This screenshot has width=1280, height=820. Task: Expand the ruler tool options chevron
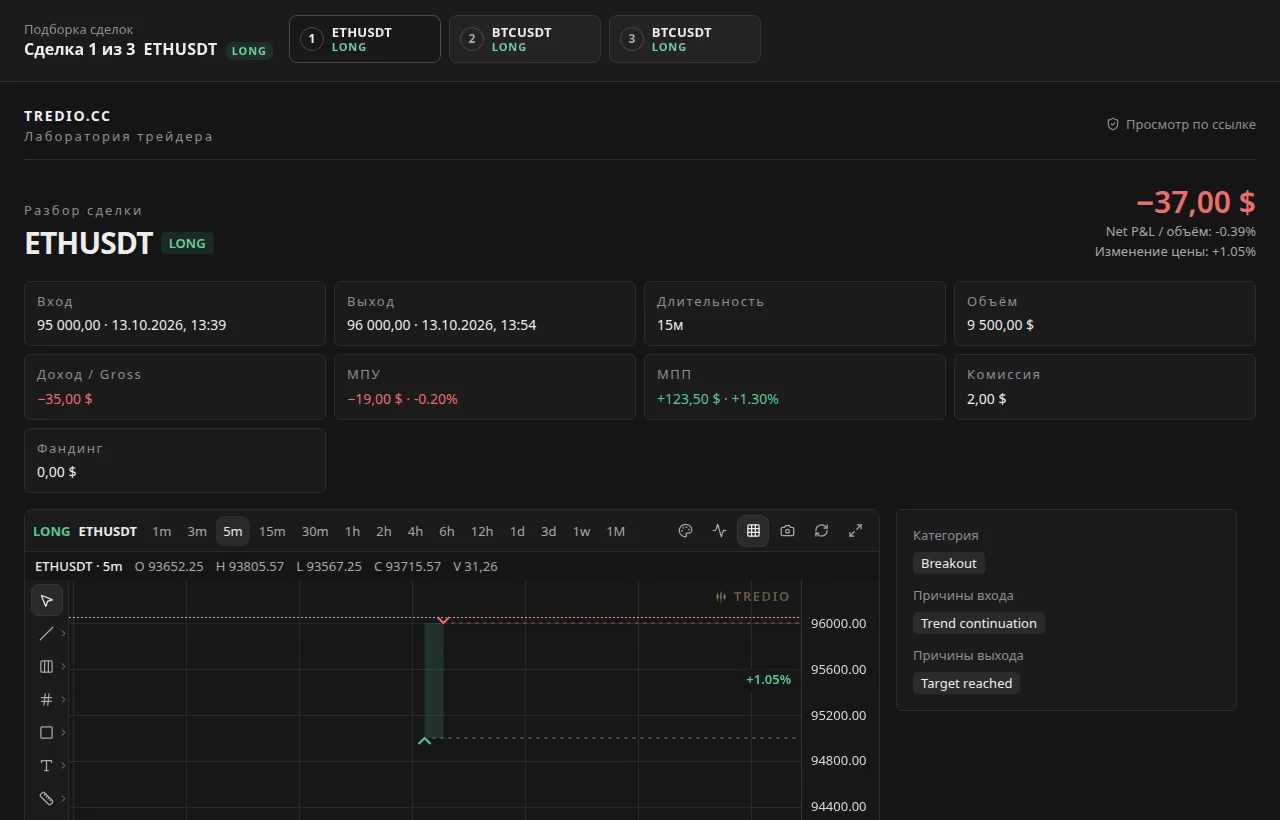(x=64, y=798)
